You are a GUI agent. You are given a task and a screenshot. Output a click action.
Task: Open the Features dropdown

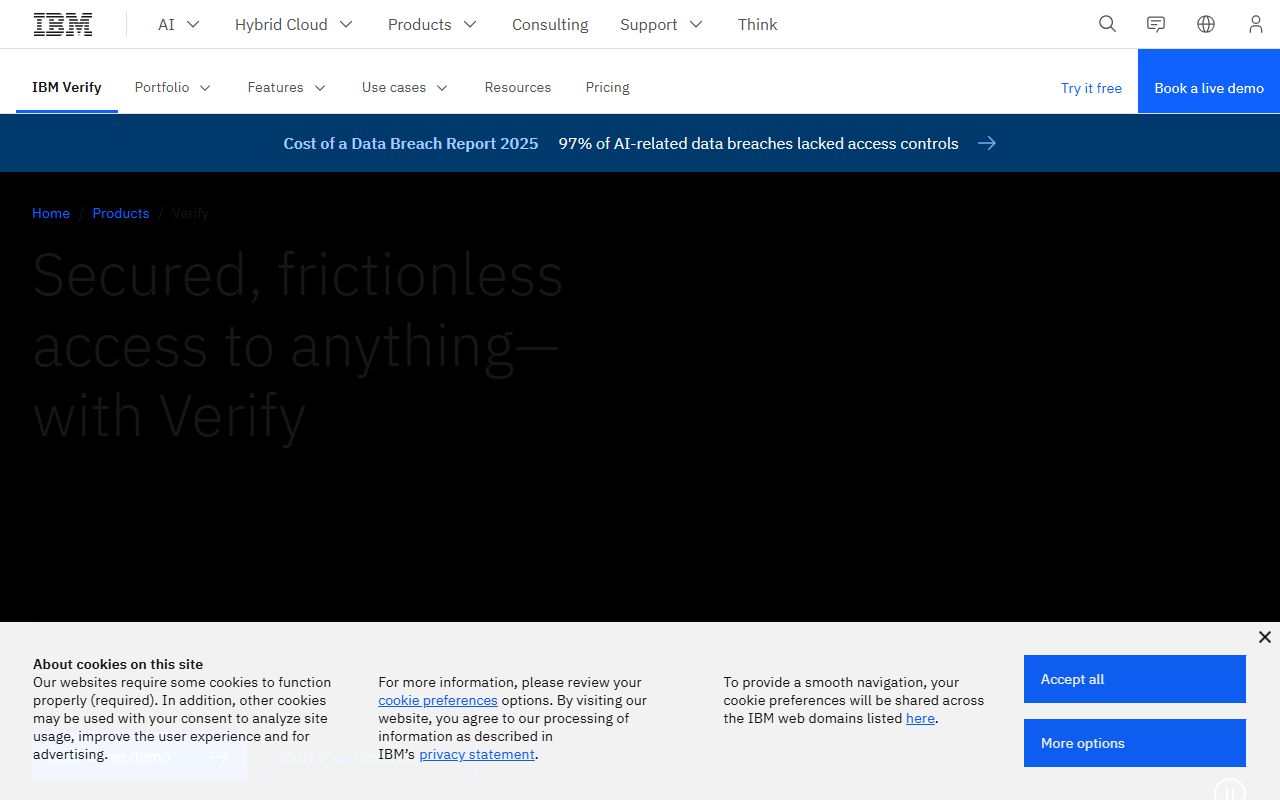coord(287,88)
